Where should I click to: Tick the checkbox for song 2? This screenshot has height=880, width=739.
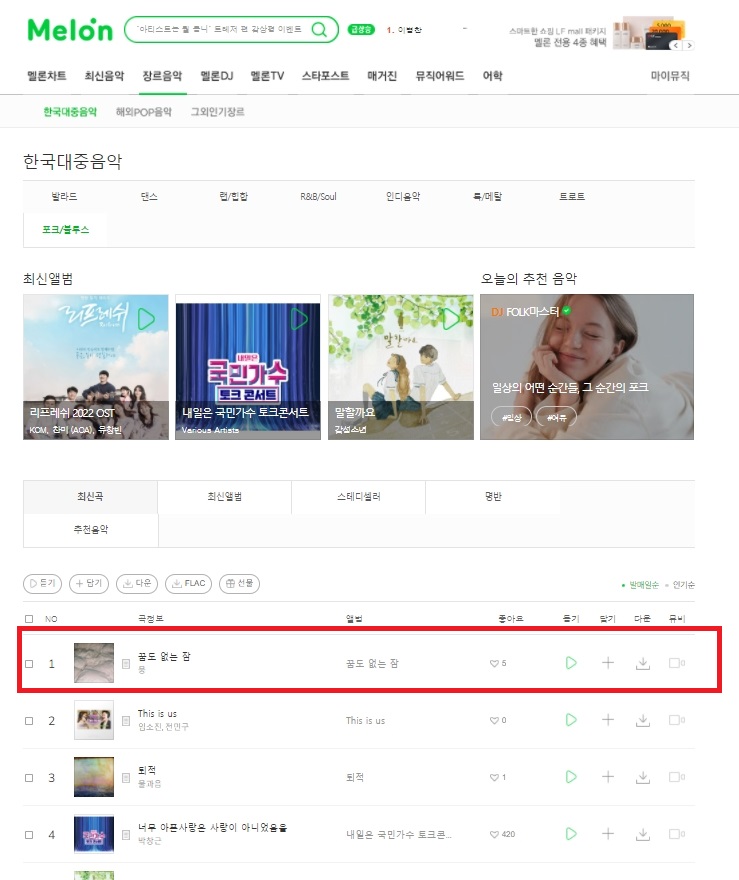coord(29,721)
